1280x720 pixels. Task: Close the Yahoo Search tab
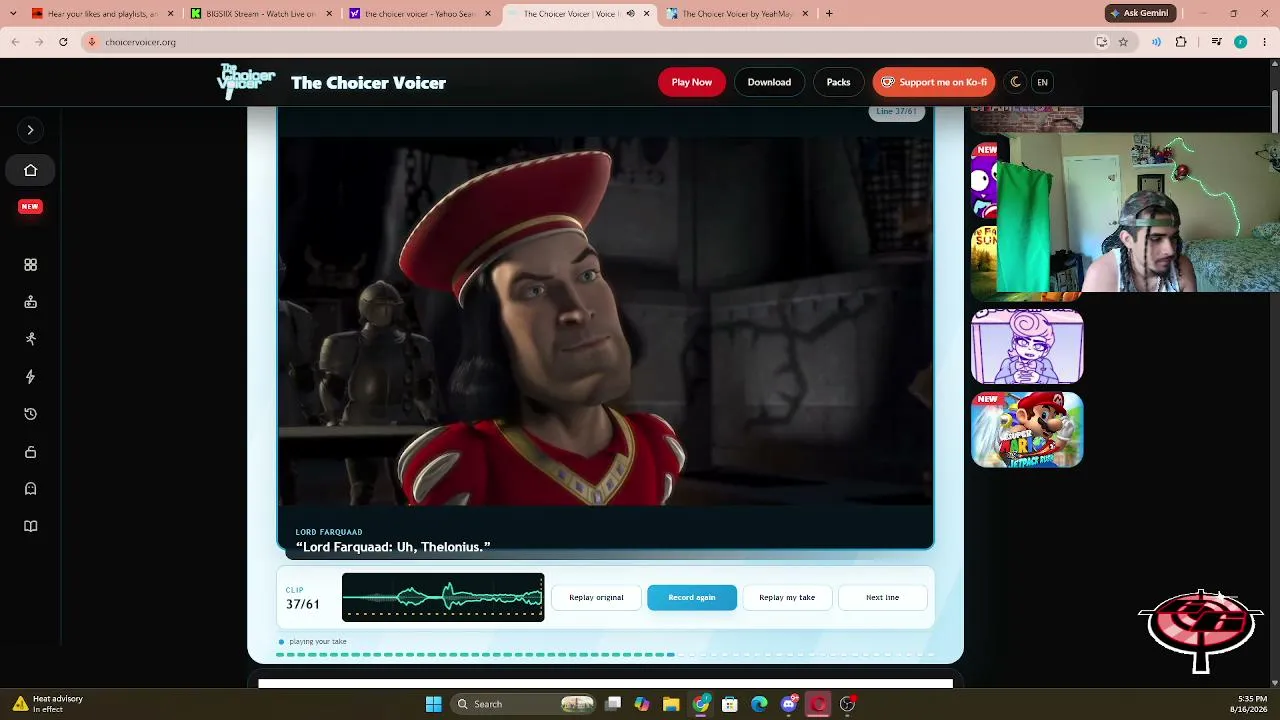coord(488,14)
